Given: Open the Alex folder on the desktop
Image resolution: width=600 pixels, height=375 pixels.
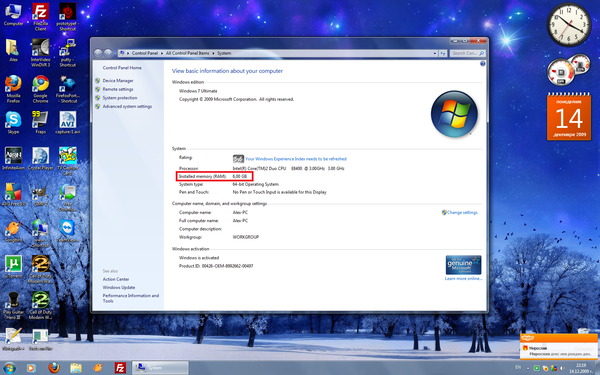Looking at the screenshot, I should tap(13, 51).
